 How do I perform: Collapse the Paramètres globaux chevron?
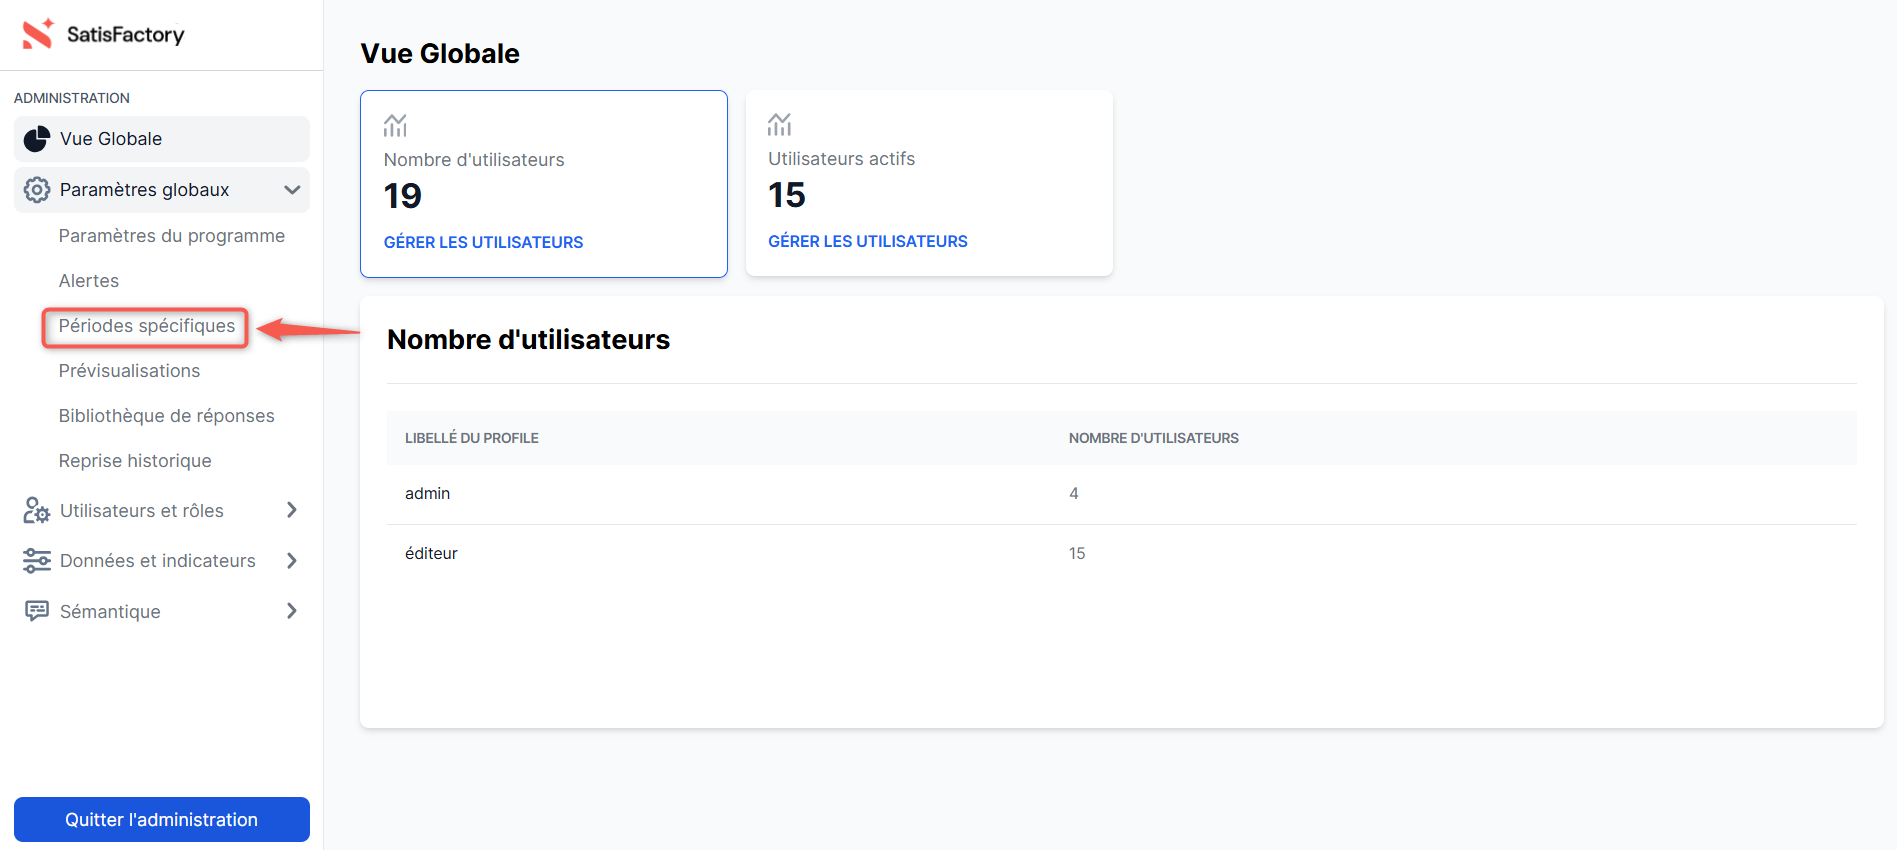coord(292,190)
